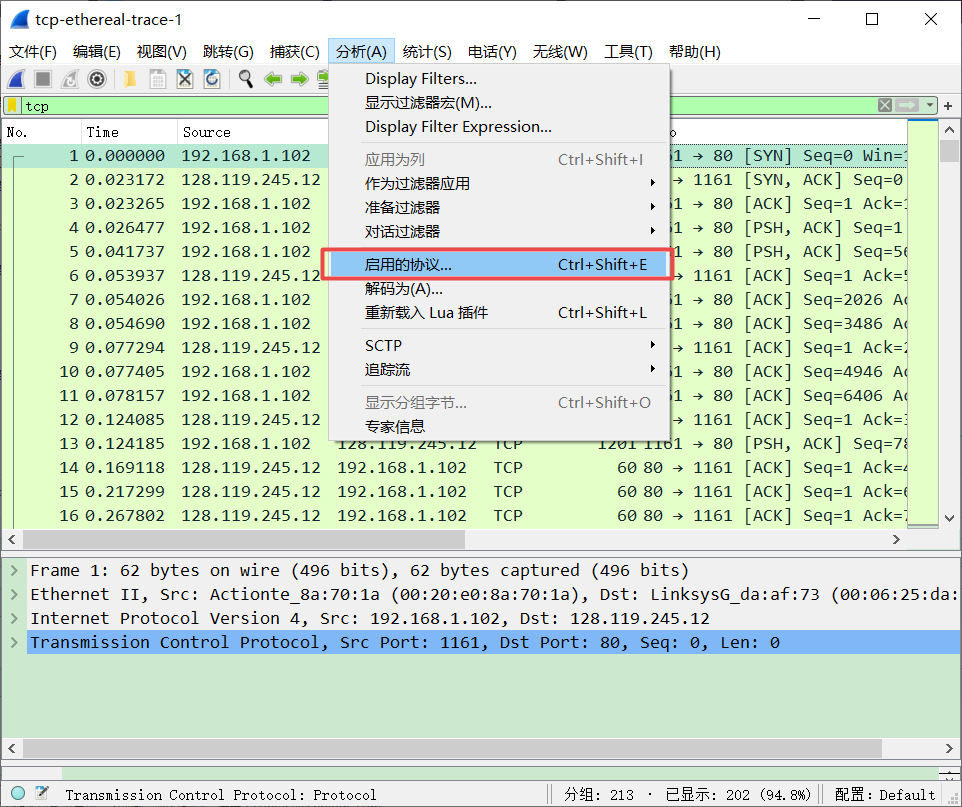Screen dimensions: 962x807
Task: Open the 文件(F) menu
Action: click(33, 52)
